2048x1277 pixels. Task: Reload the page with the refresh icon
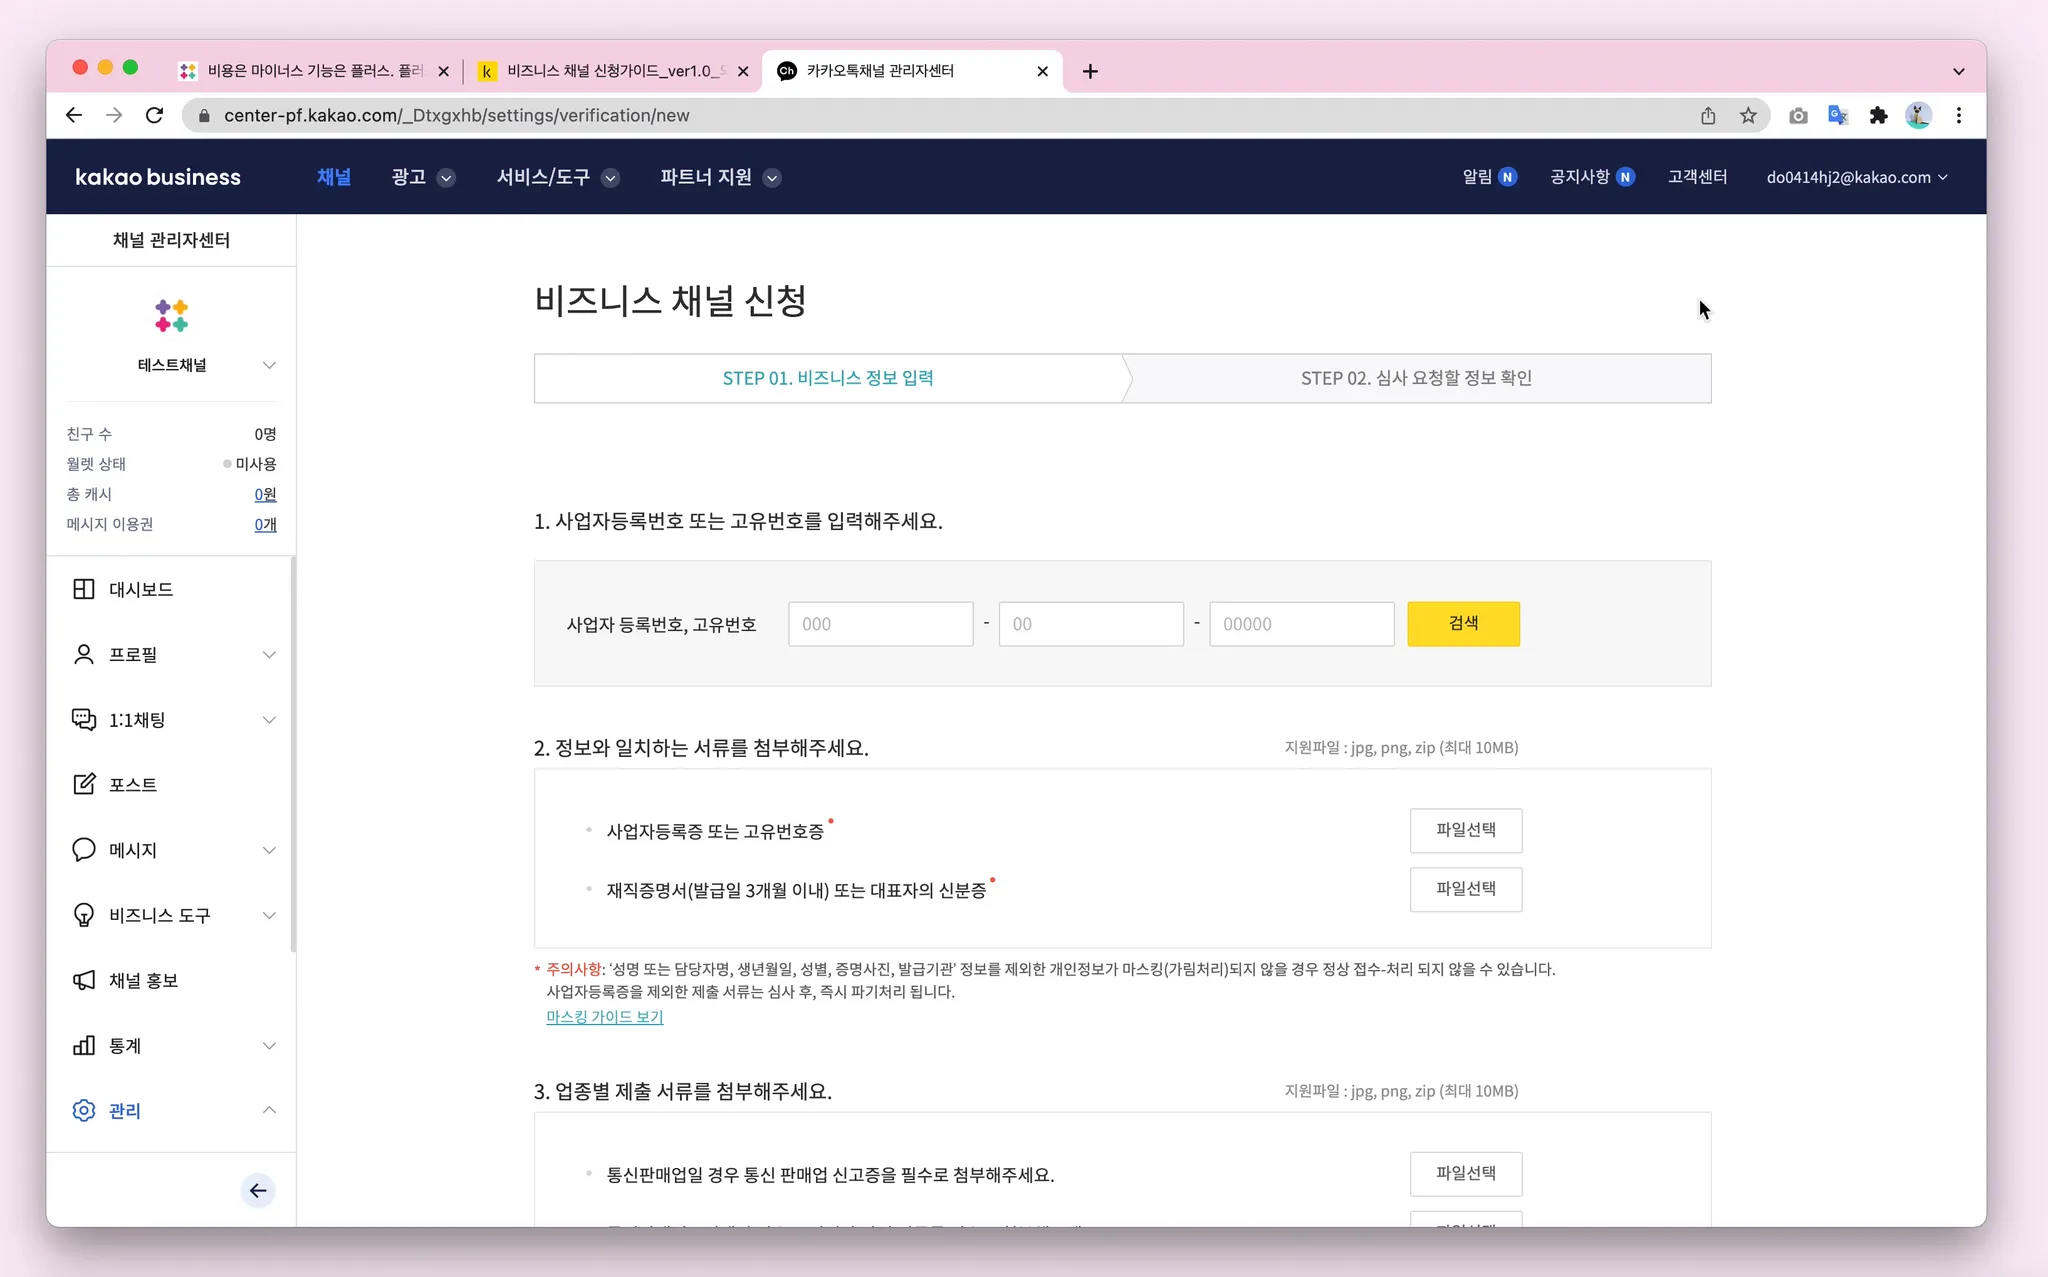point(154,115)
